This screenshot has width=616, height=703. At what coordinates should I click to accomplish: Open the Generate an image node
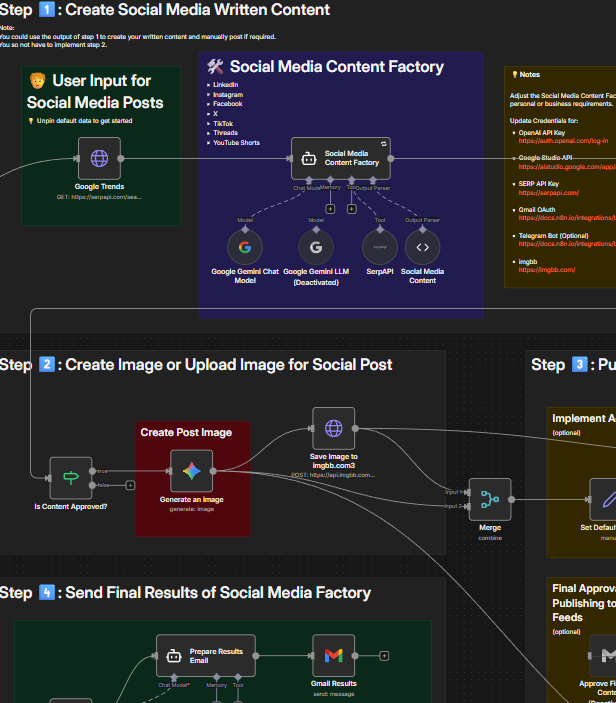click(191, 470)
